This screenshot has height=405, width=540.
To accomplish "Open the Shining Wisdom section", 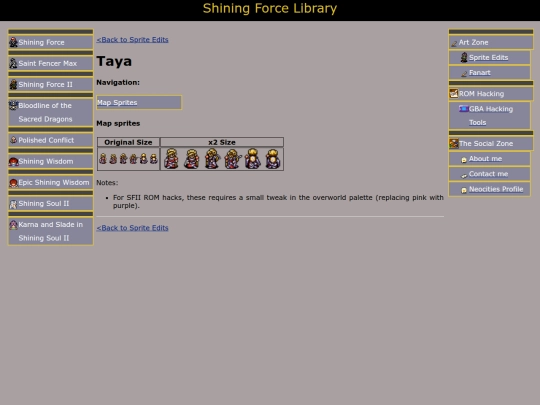I will pos(50,161).
